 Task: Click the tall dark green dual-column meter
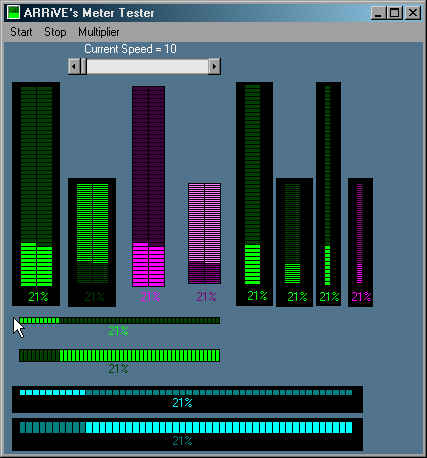pos(36,194)
